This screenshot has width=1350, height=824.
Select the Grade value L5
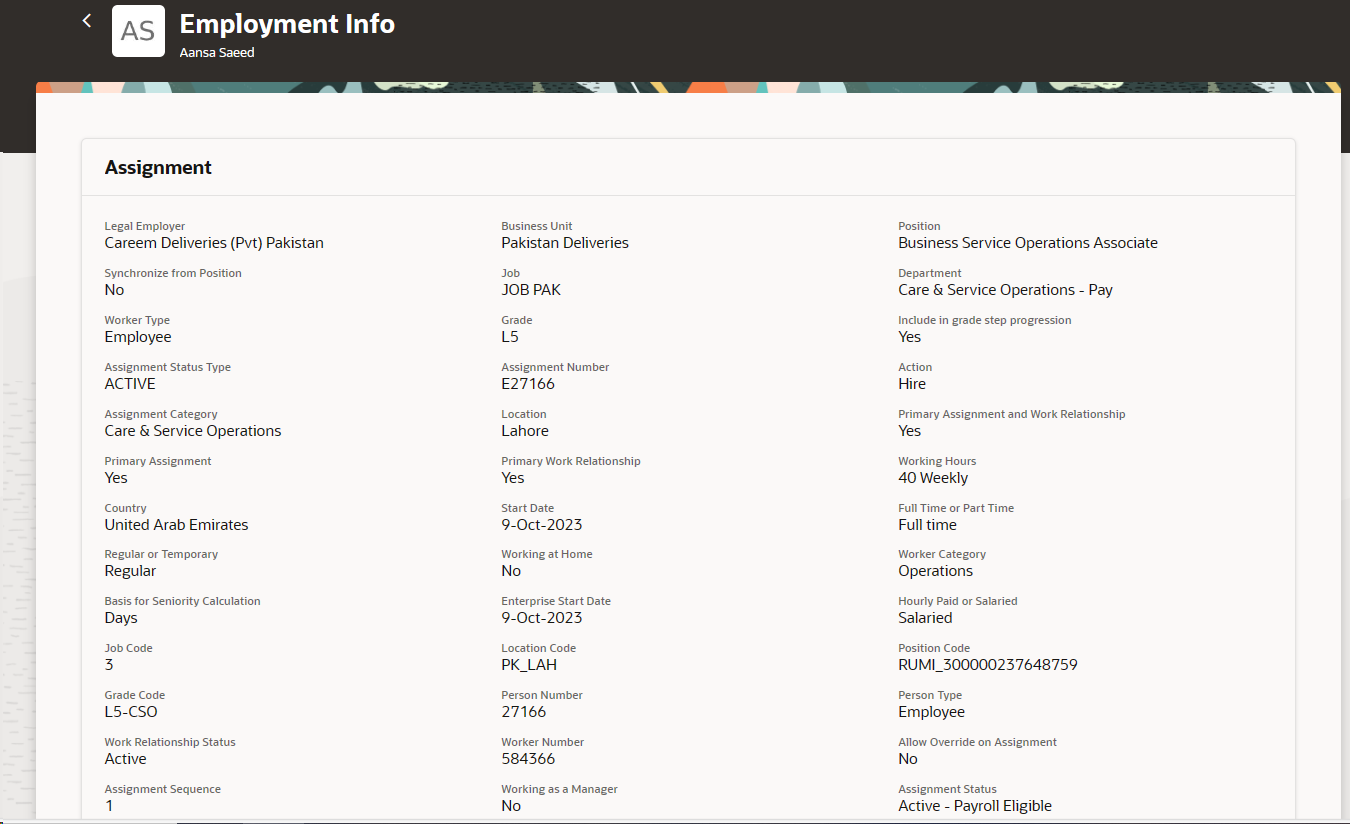509,336
